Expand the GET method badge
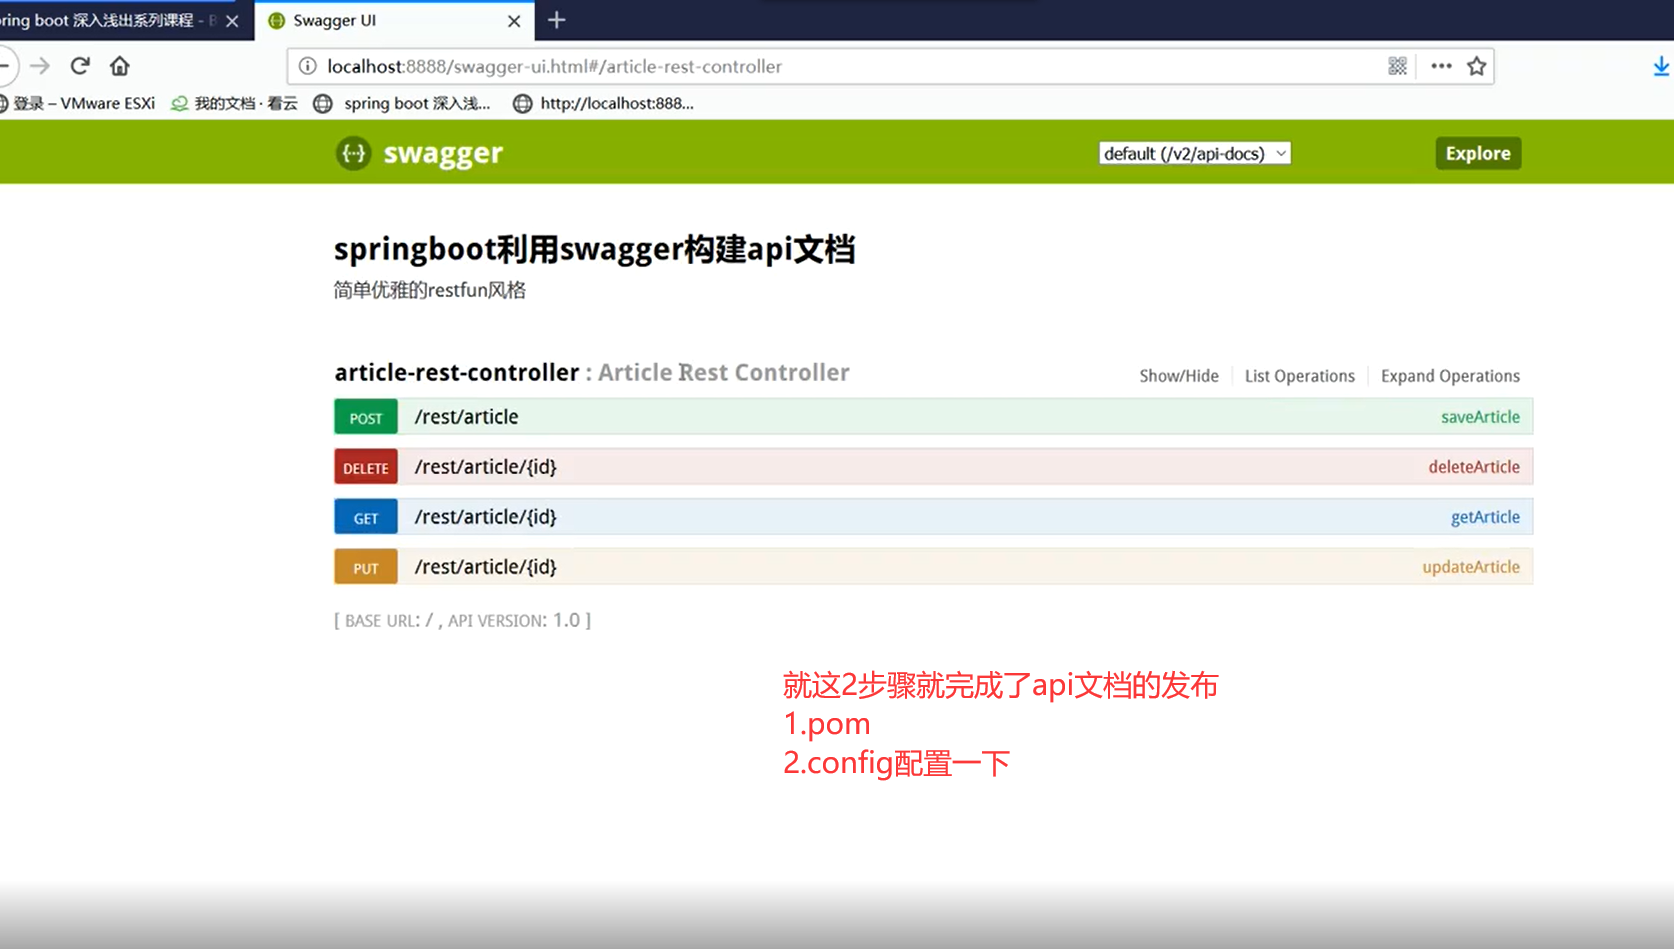The height and width of the screenshot is (949, 1674). [366, 517]
